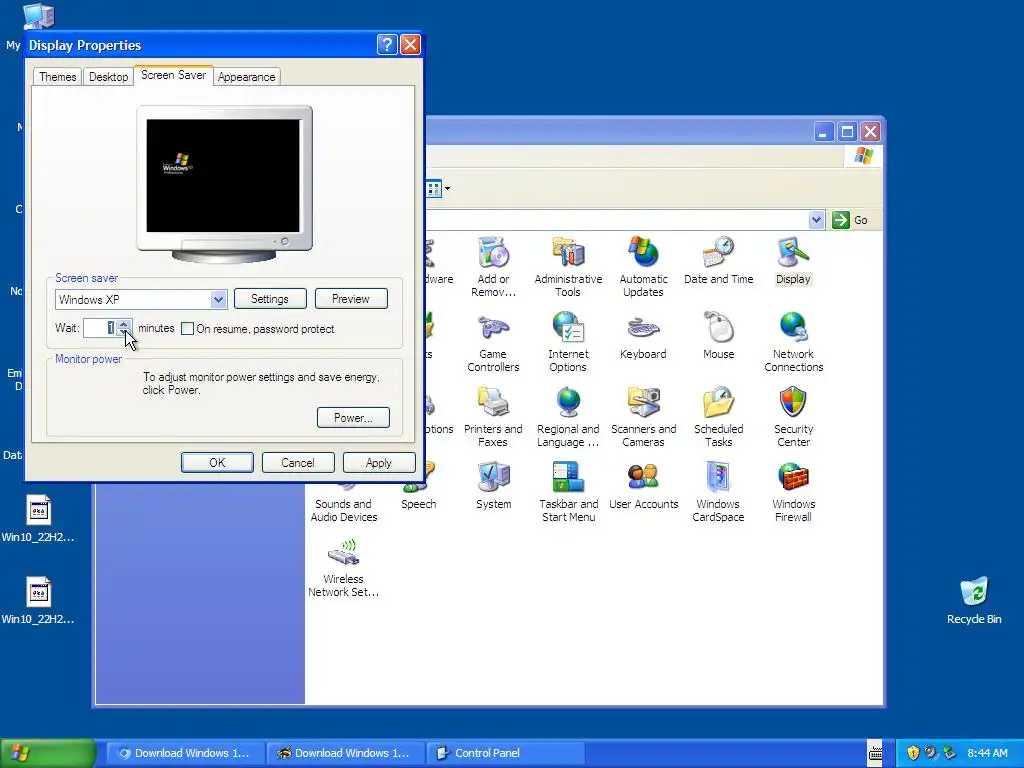
Task: Open Security Center shield icon
Action: click(x=793, y=417)
